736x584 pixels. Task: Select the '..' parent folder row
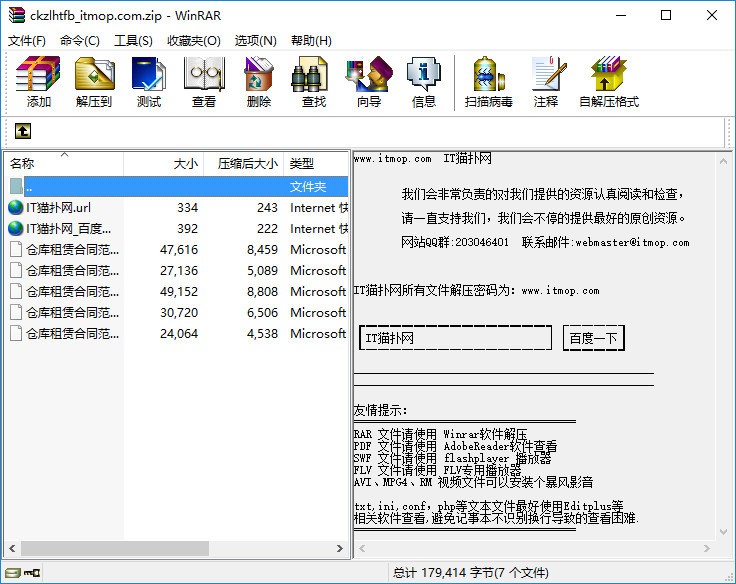coord(178,186)
